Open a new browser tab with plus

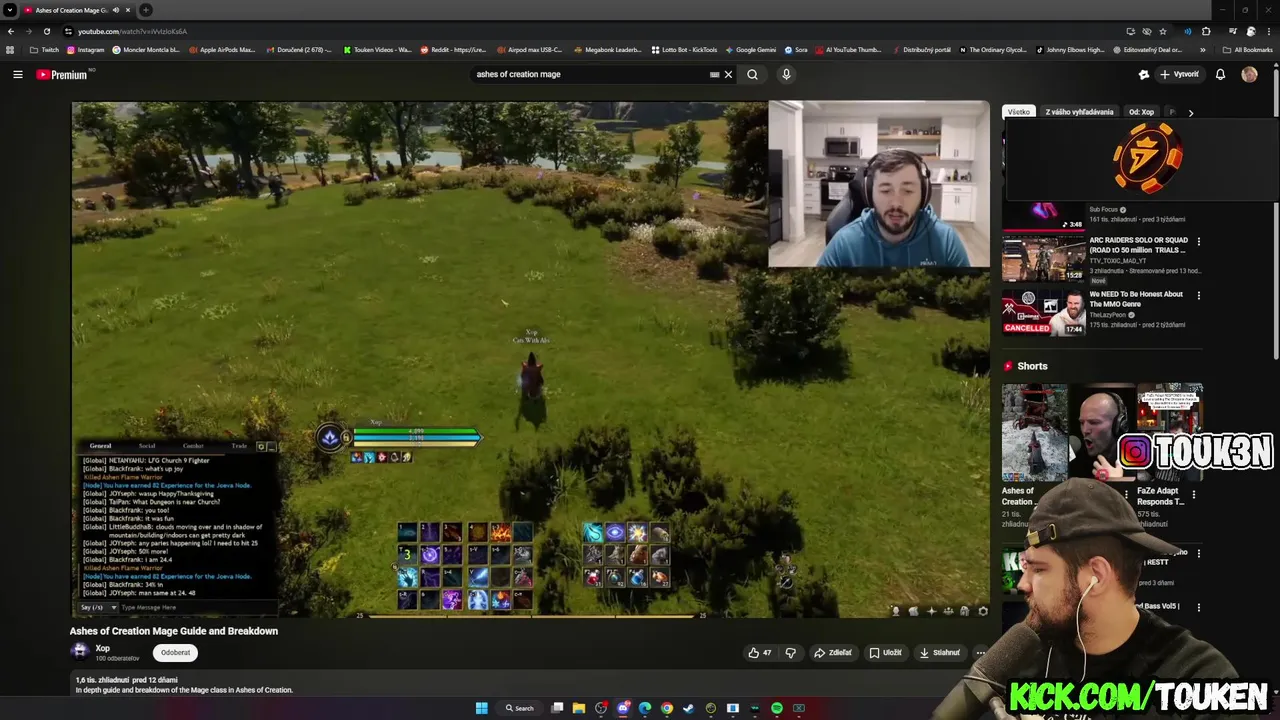tap(145, 10)
